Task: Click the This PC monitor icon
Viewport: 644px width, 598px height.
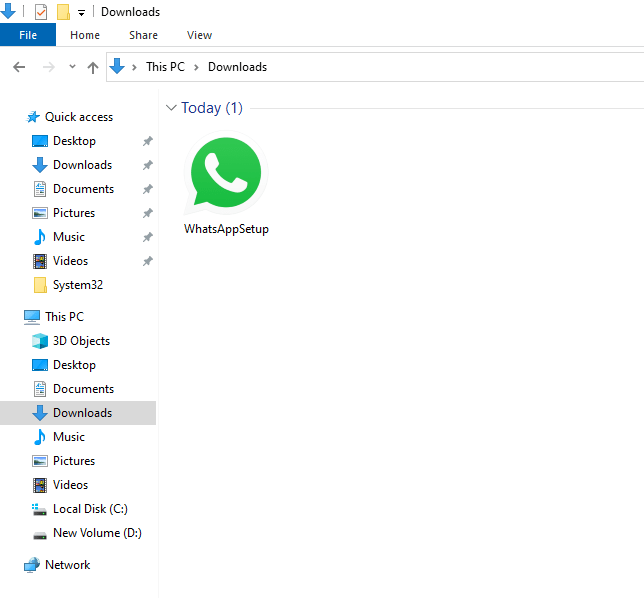Action: [x=32, y=317]
